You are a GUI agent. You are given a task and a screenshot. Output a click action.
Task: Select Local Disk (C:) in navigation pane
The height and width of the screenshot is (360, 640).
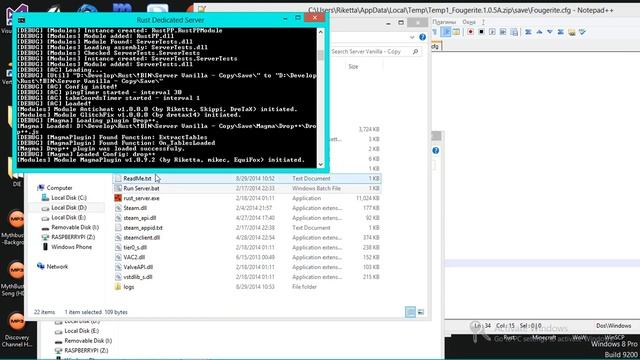pyautogui.click(x=69, y=198)
